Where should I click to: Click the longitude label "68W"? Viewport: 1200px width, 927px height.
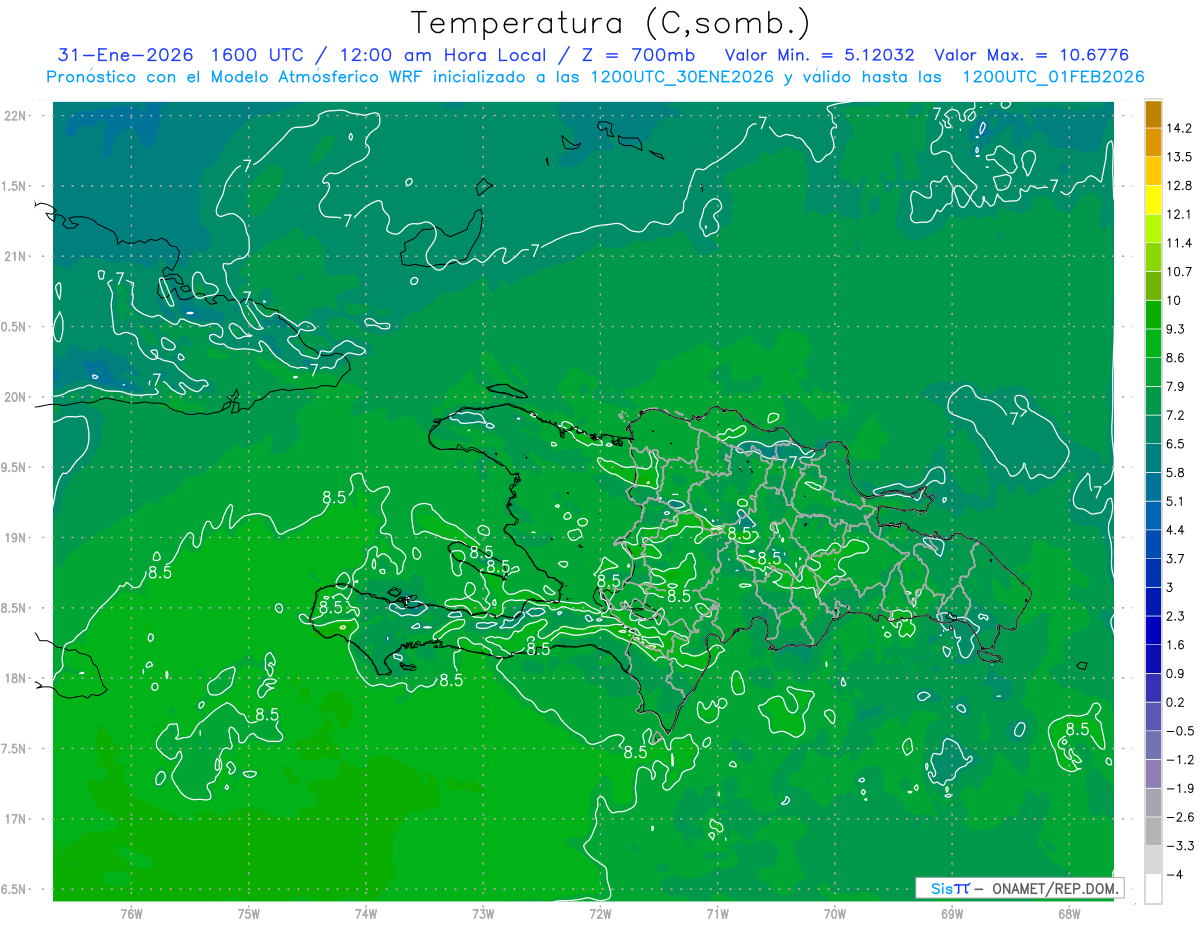pyautogui.click(x=1068, y=913)
